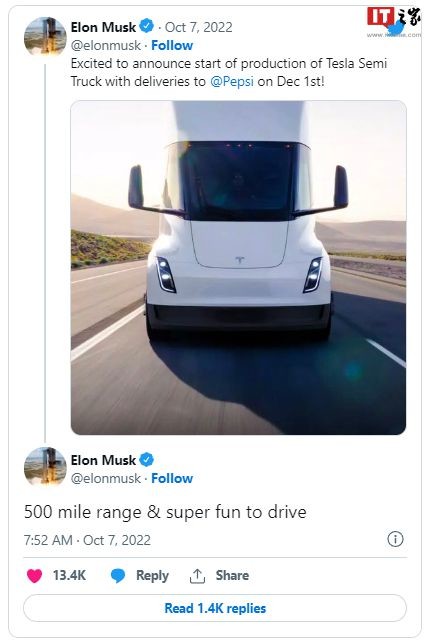Image resolution: width=428 pixels, height=641 pixels.
Task: Click the share upload arrow icon
Action: pyautogui.click(x=197, y=576)
